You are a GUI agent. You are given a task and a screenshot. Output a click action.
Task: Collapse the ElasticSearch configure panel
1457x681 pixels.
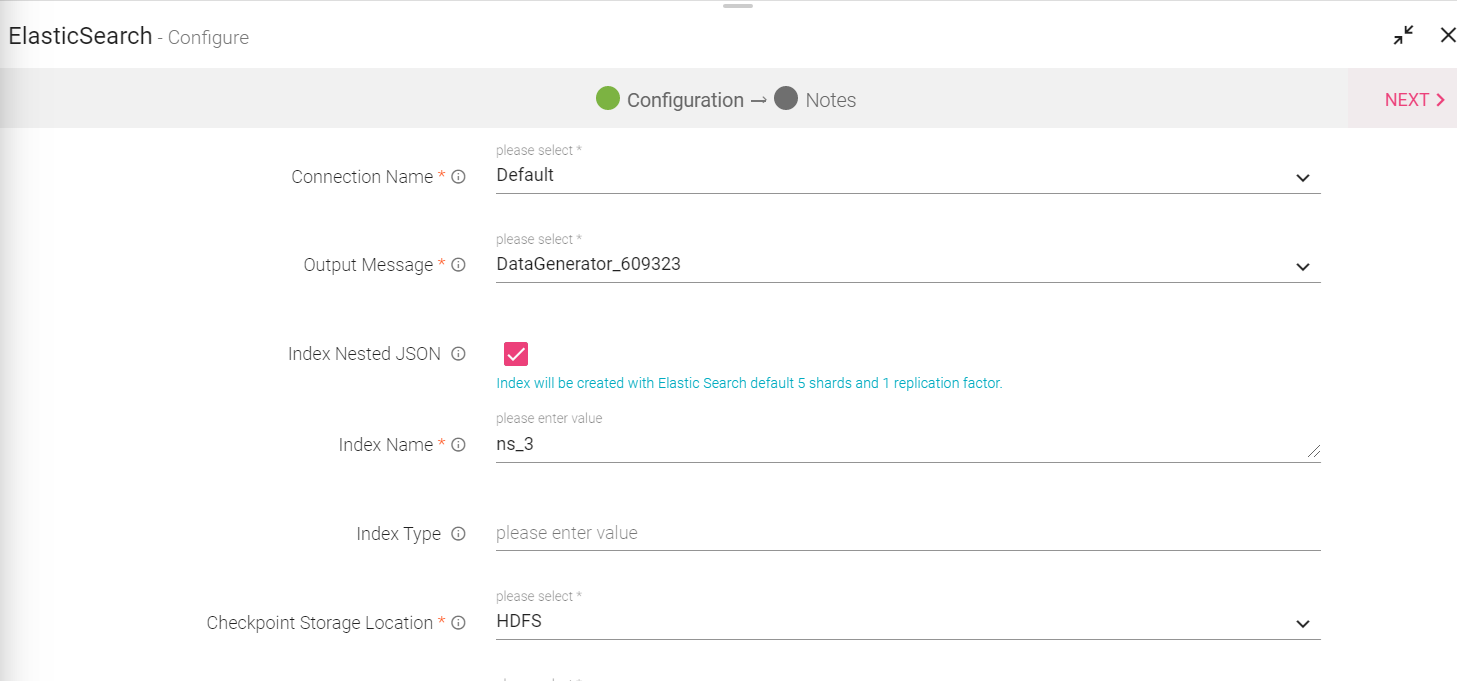tap(1403, 35)
